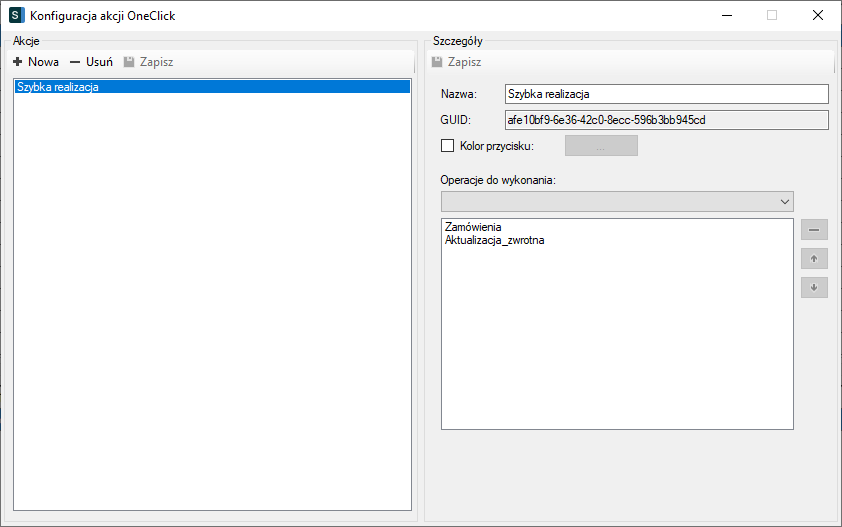Select Zamówienia in the operations list
The width and height of the screenshot is (842, 527).
point(474,227)
